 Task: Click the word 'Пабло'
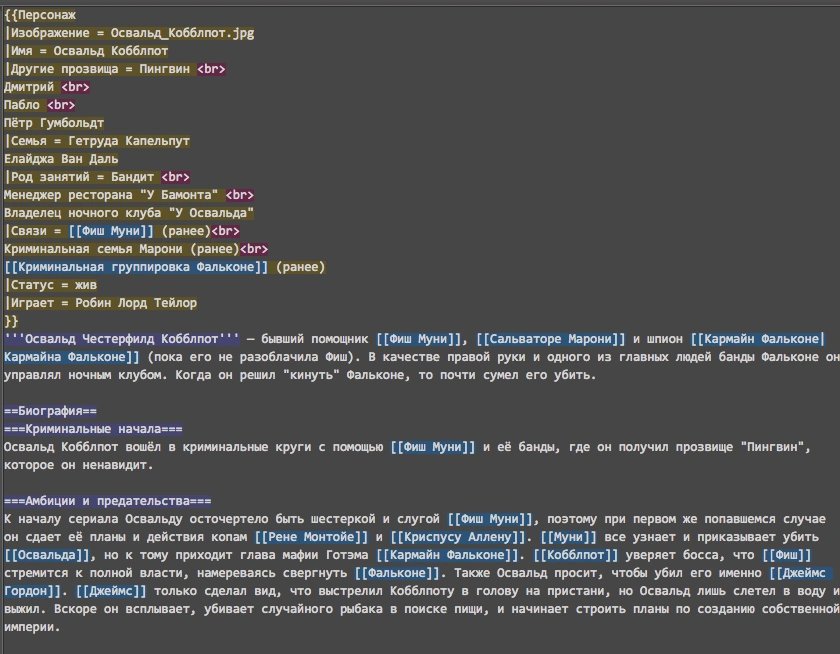tap(22, 105)
